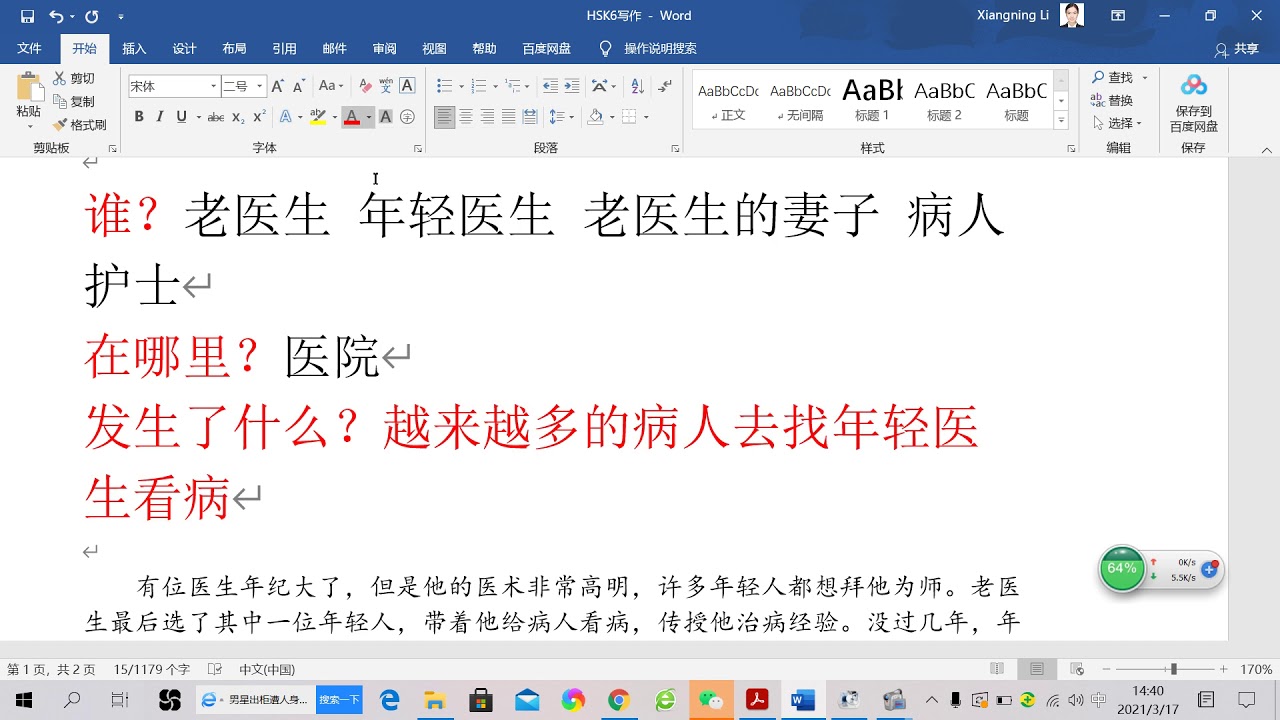Increase font size with the larger A
The image size is (1280, 720).
(x=277, y=87)
